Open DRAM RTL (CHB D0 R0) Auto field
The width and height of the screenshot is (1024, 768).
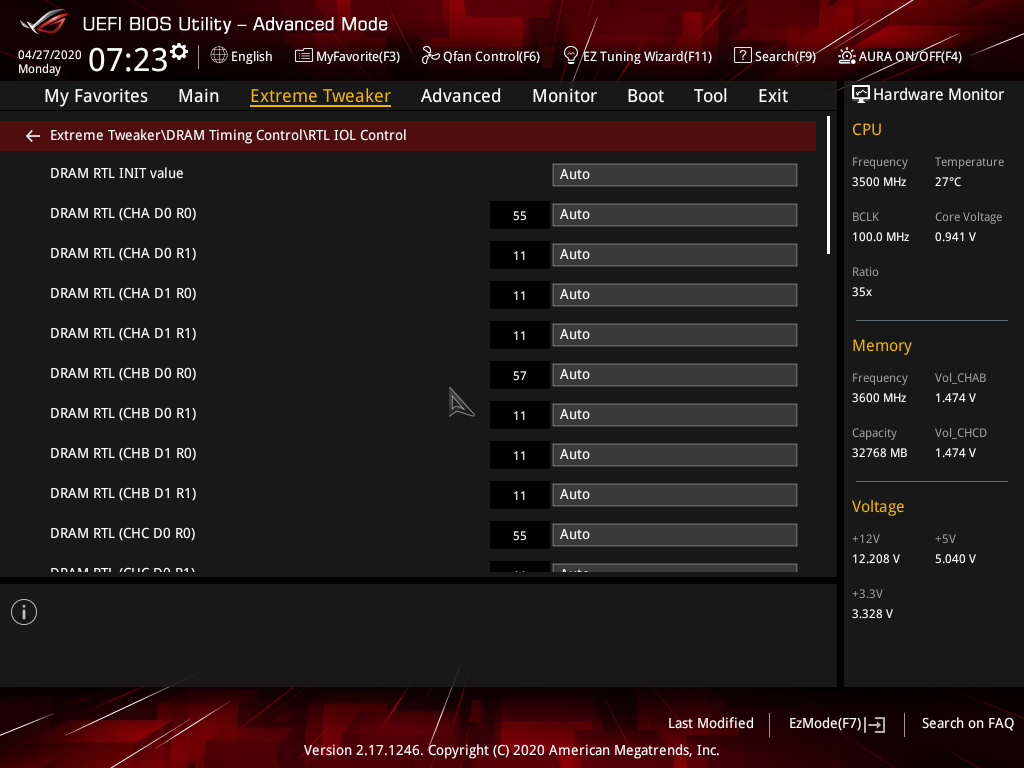(x=675, y=374)
